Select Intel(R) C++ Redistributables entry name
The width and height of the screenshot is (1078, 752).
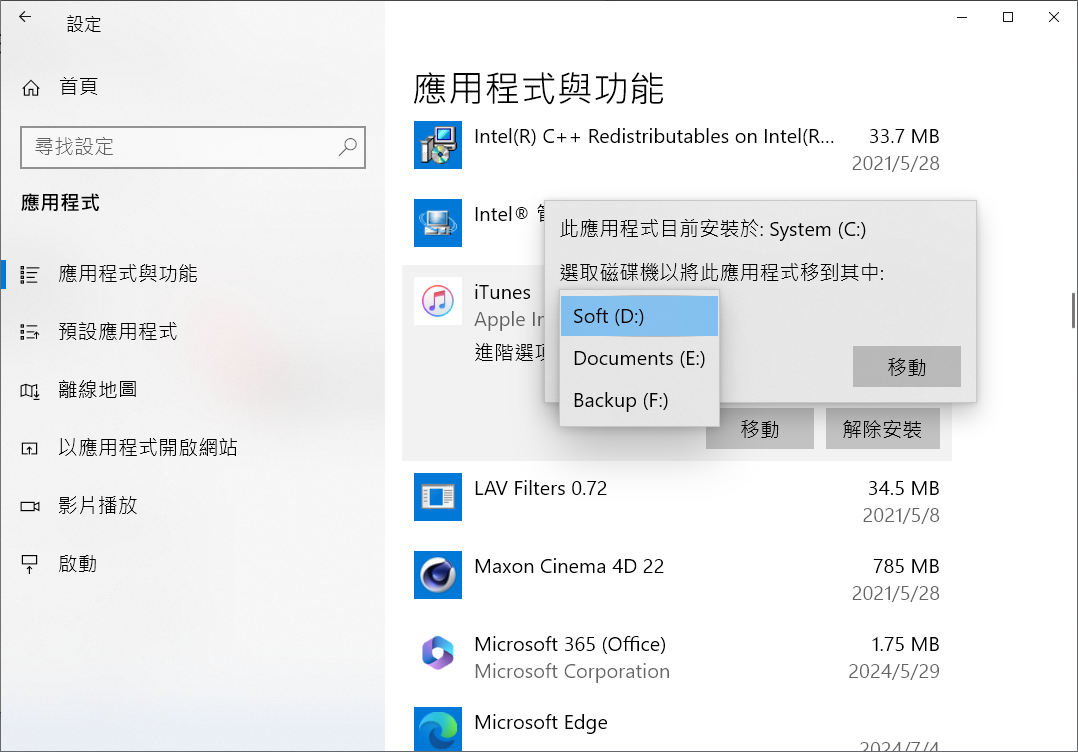point(654,136)
